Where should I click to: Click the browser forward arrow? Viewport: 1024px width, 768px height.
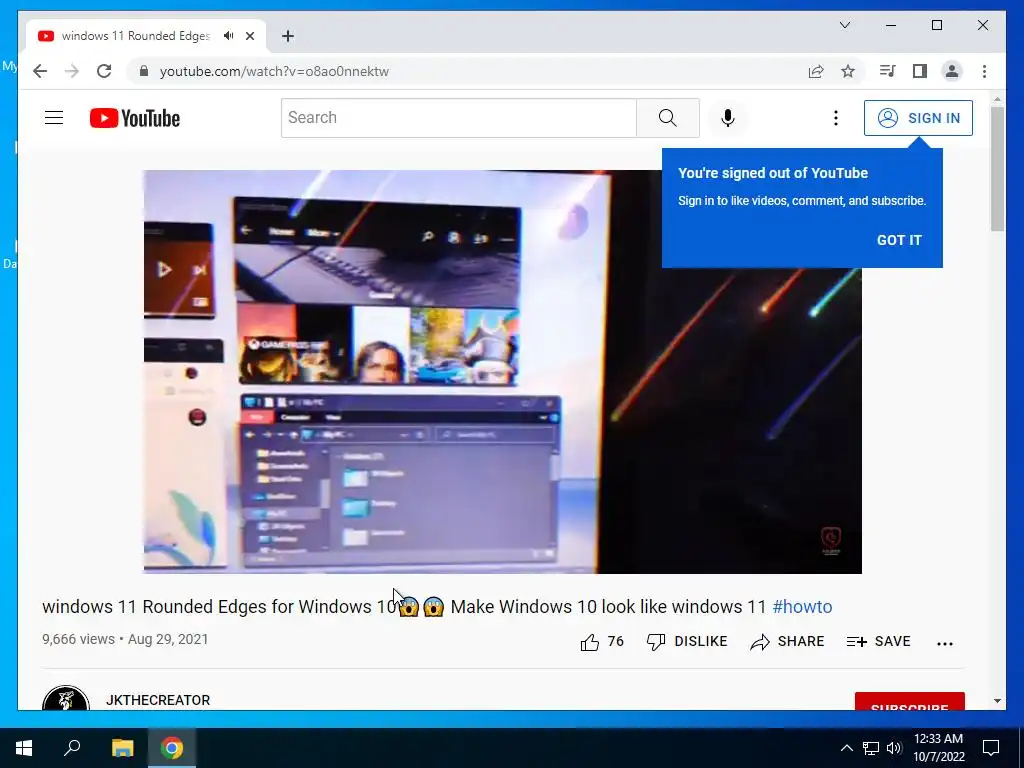coord(72,71)
